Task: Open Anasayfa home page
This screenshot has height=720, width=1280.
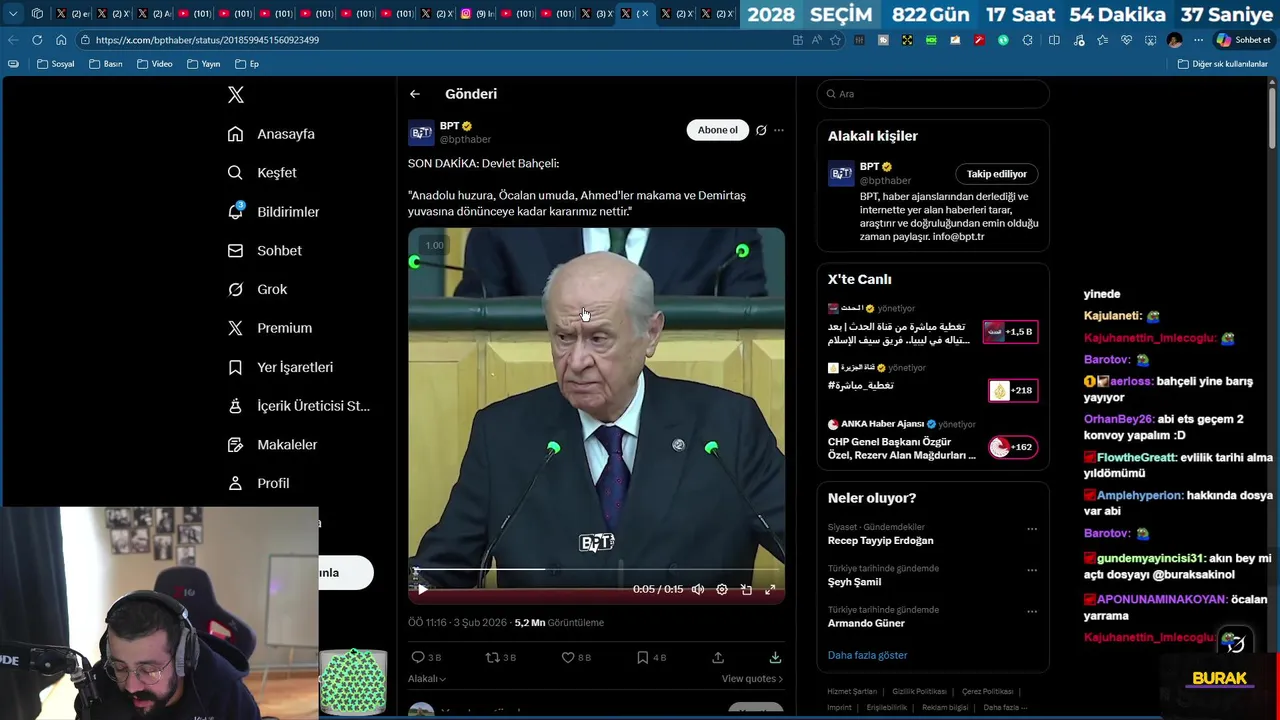Action: point(271,134)
